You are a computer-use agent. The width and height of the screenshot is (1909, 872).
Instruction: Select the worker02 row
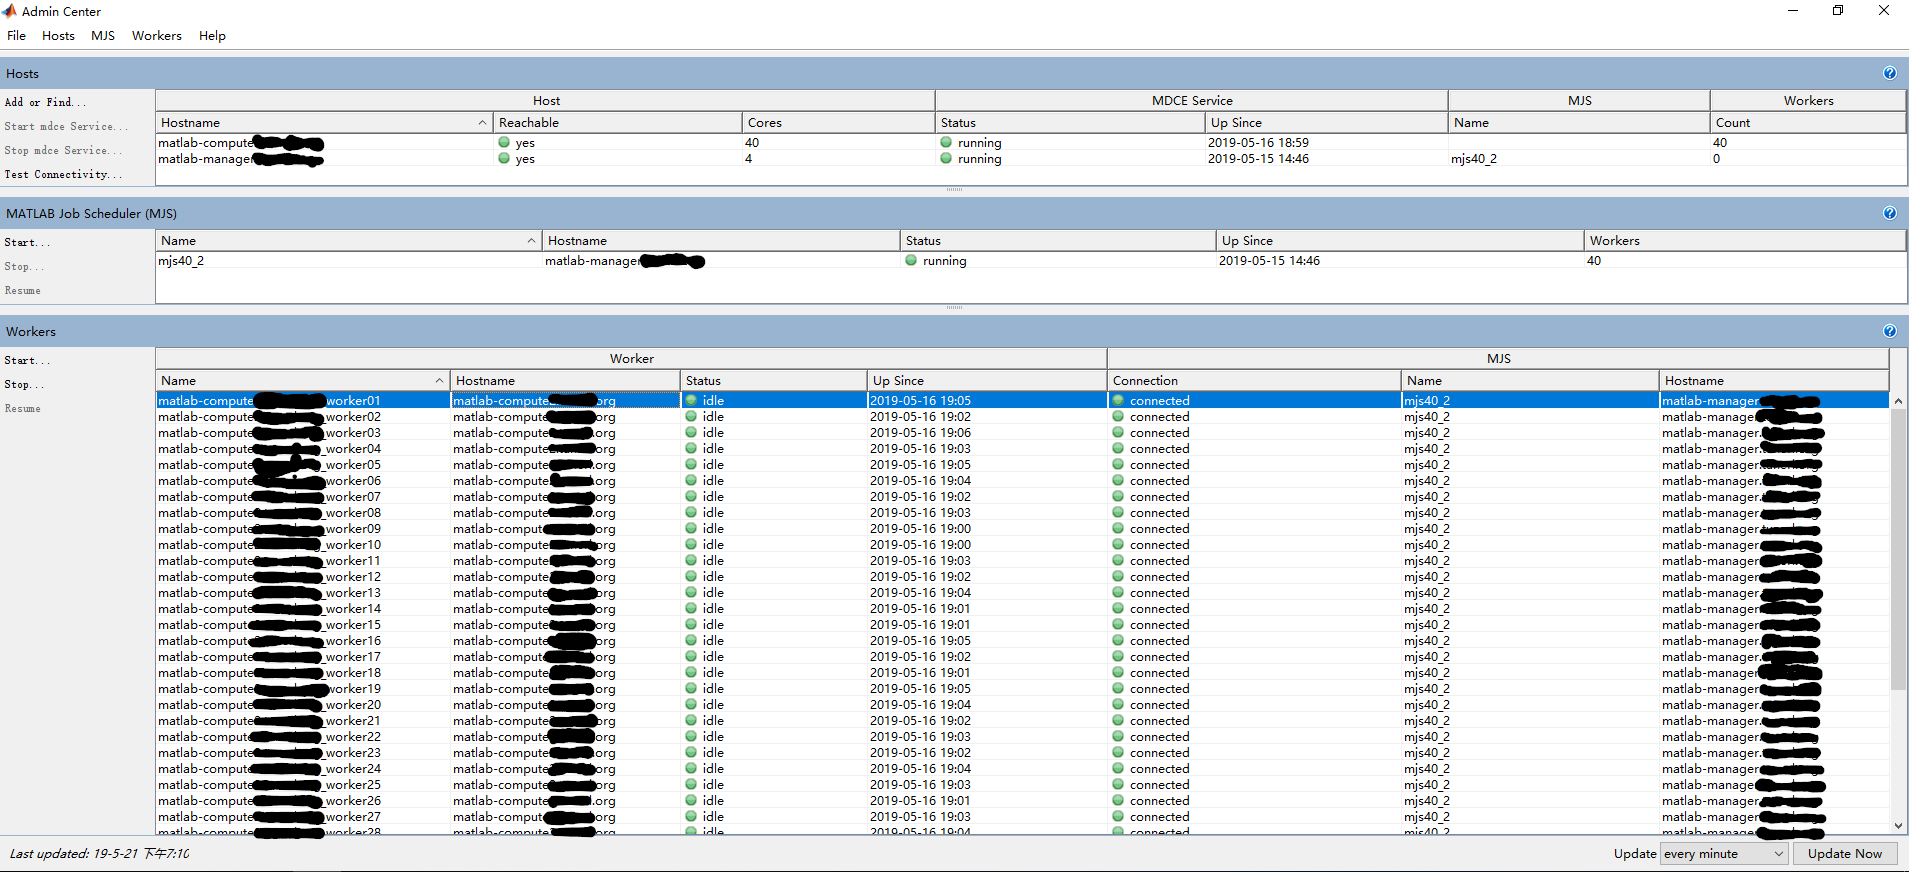pyautogui.click(x=1022, y=417)
